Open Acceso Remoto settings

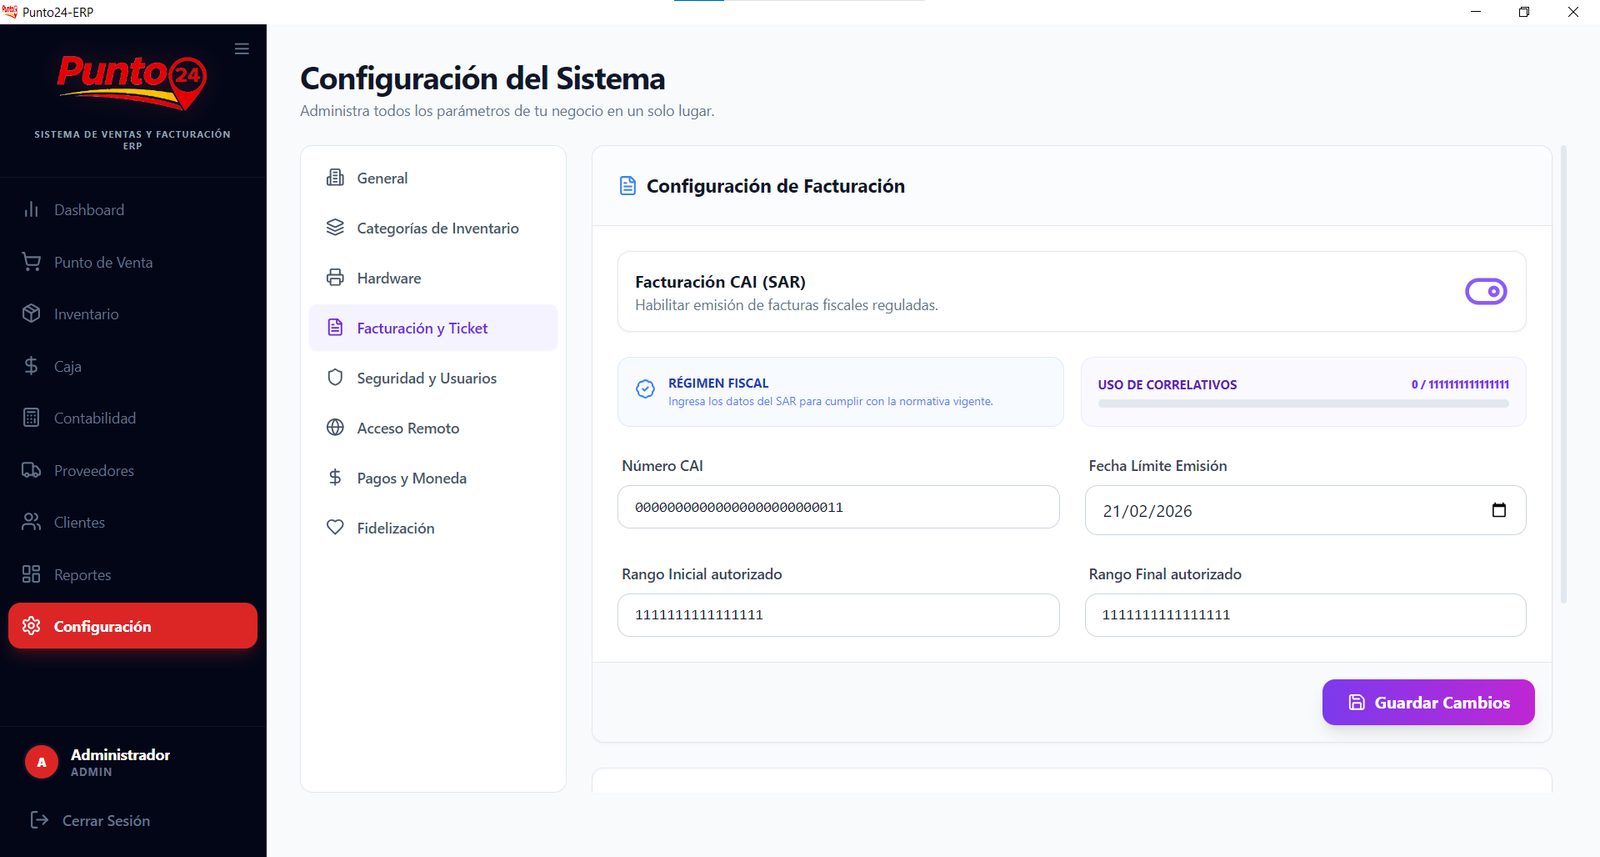pyautogui.click(x=433, y=428)
